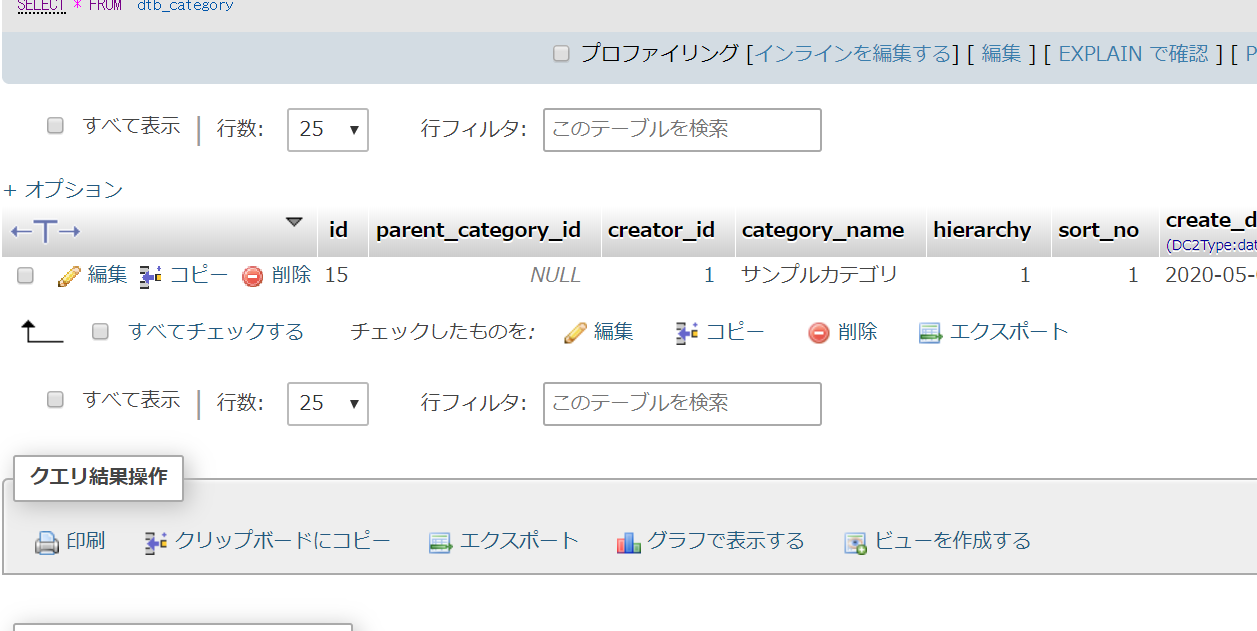Open the upper 行数 dropdown showing 25
This screenshot has width=1257, height=631.
click(x=328, y=130)
